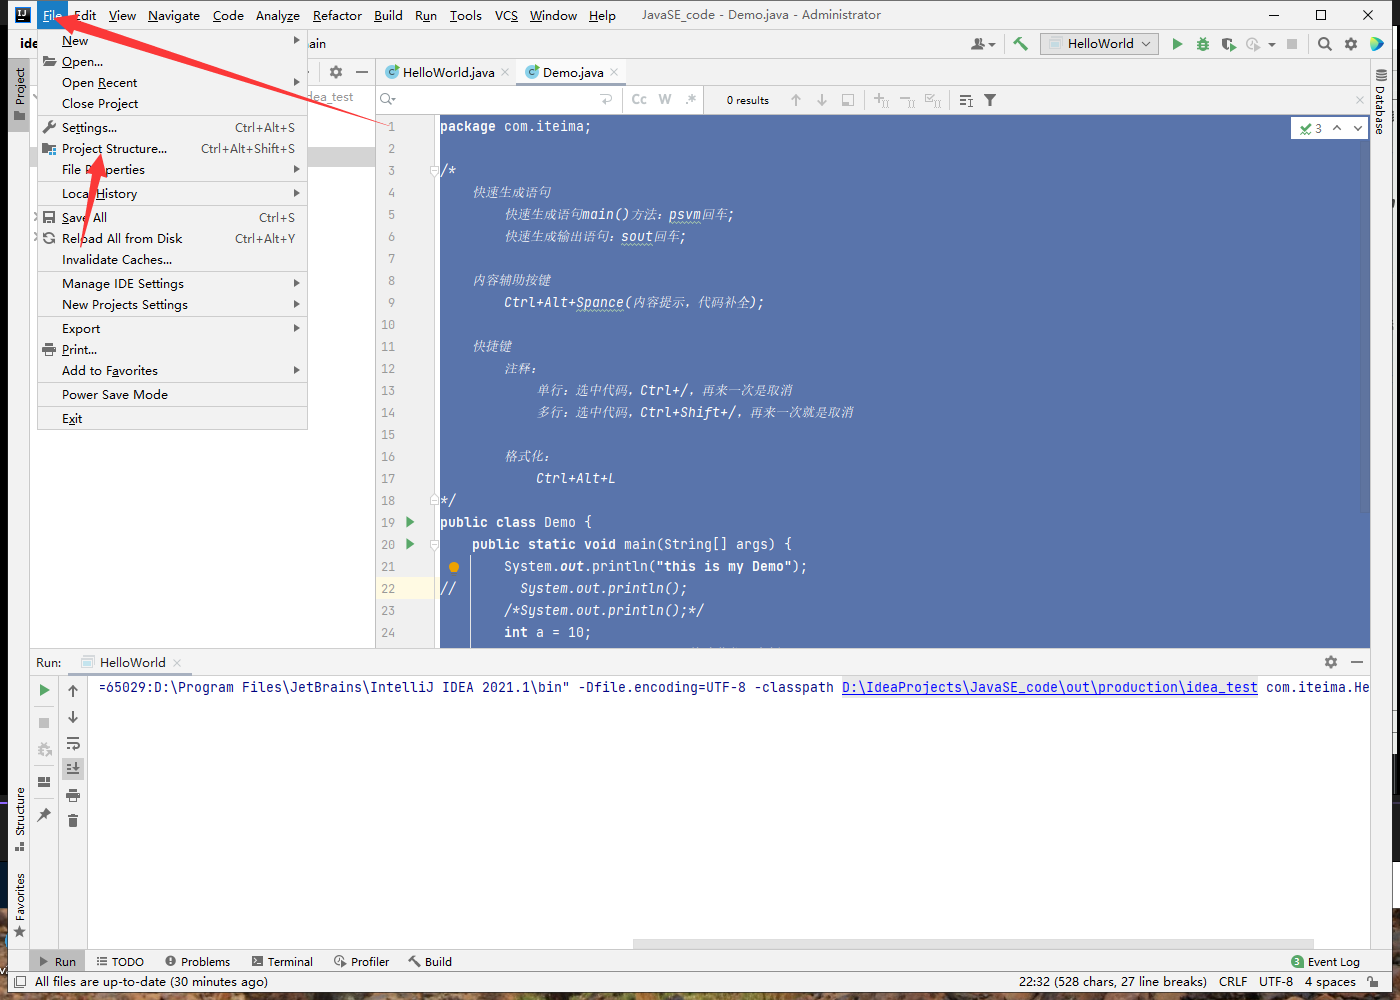
Task: Toggle scroll to end in Run console
Action: click(x=73, y=768)
